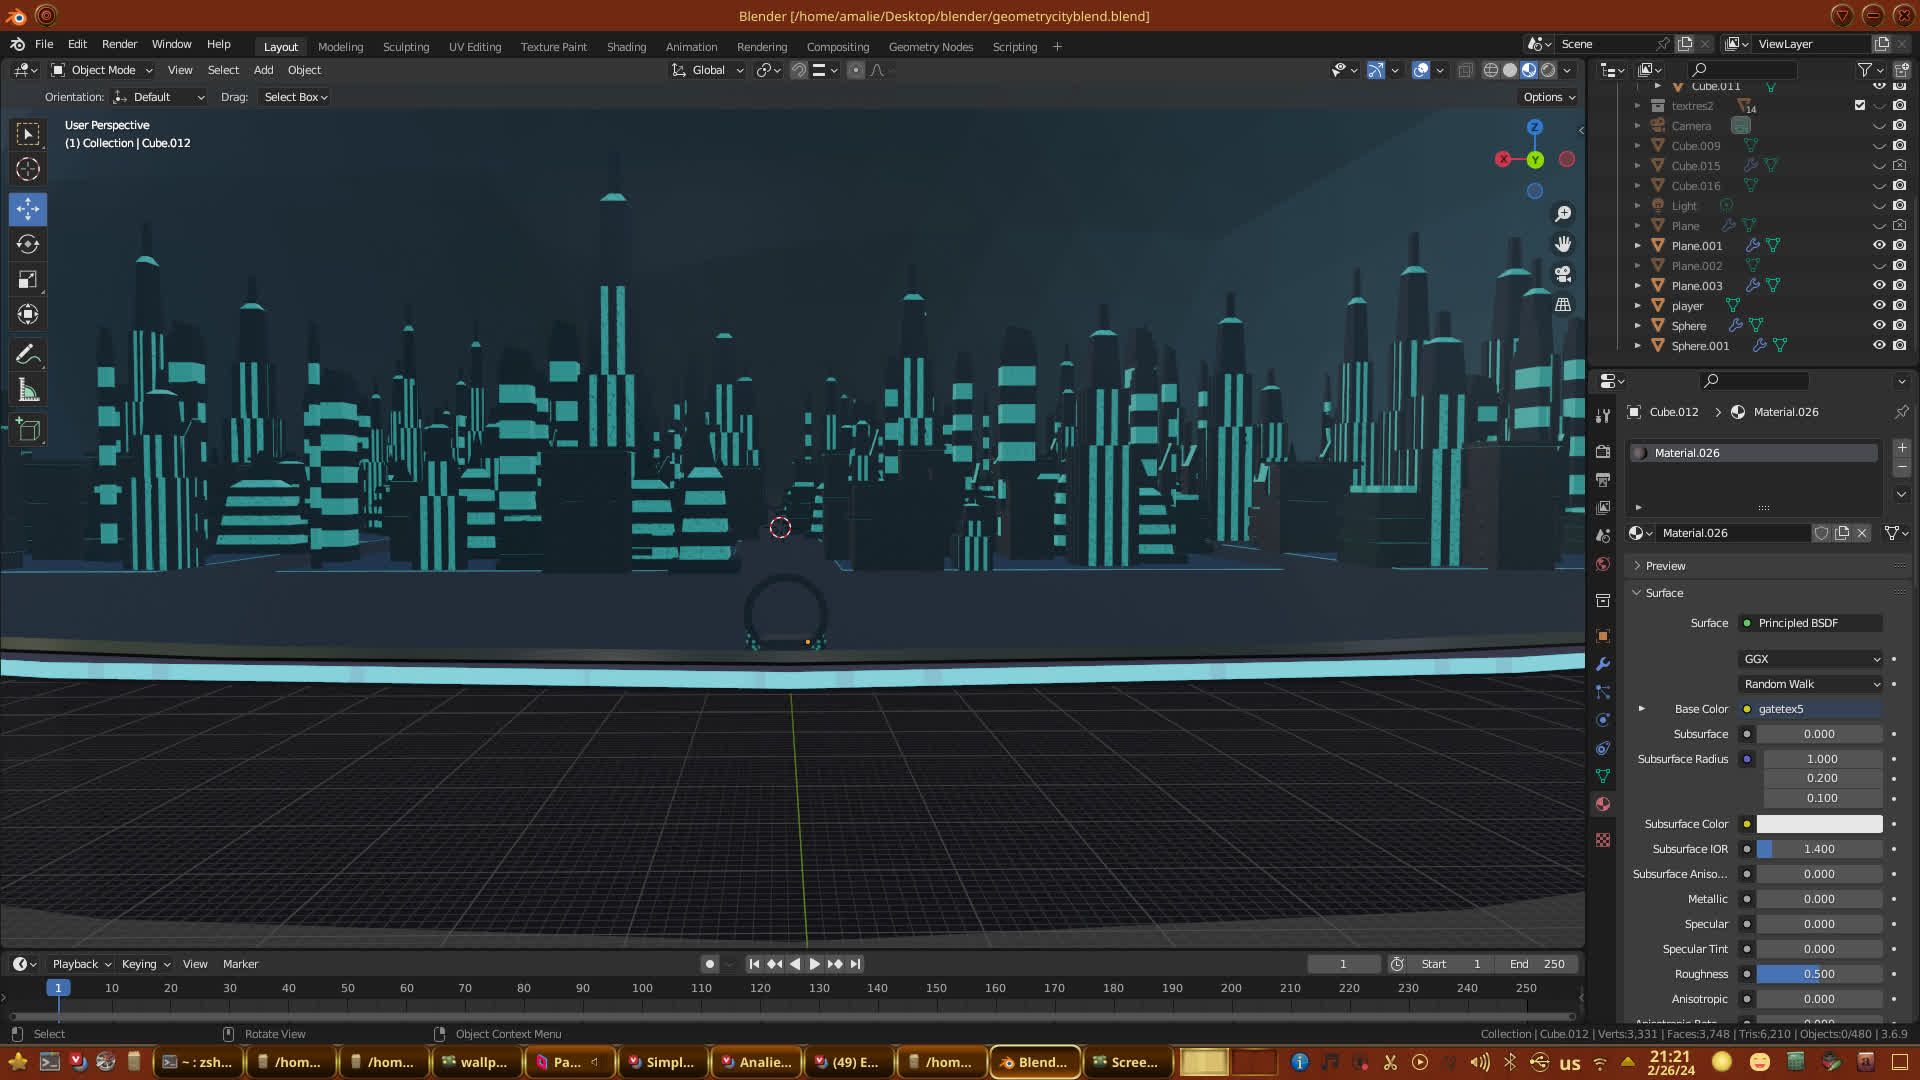Viewport: 1920px width, 1080px height.
Task: Choose the Add Cube tool
Action: [x=28, y=430]
